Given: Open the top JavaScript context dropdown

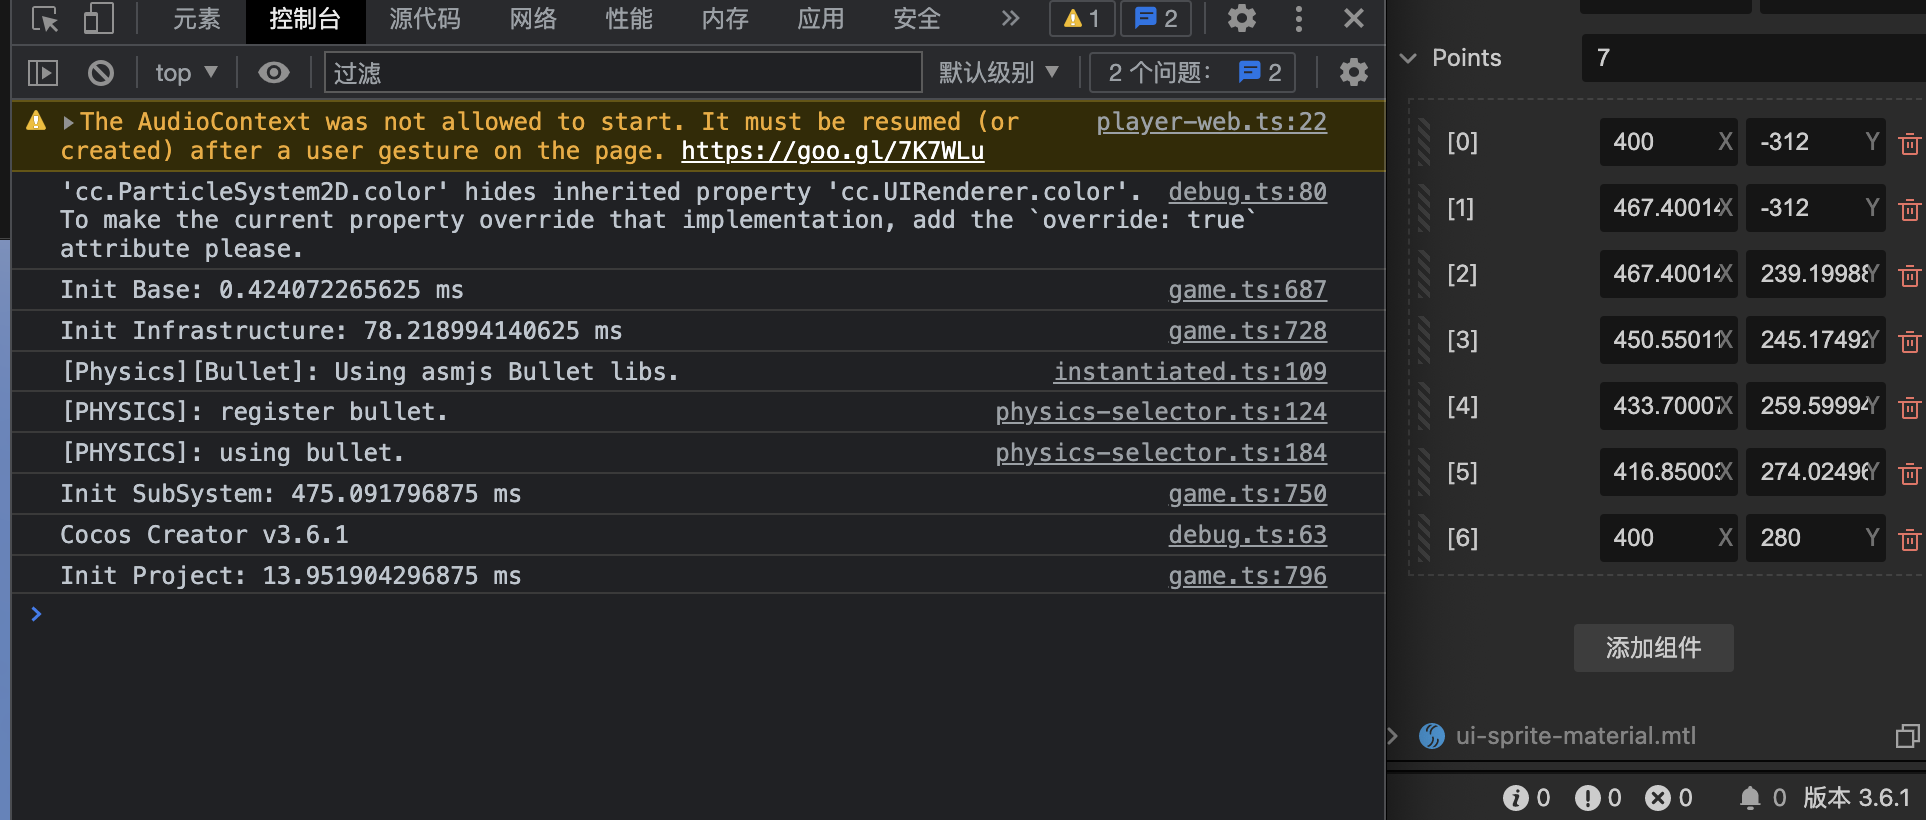Looking at the screenshot, I should [186, 73].
